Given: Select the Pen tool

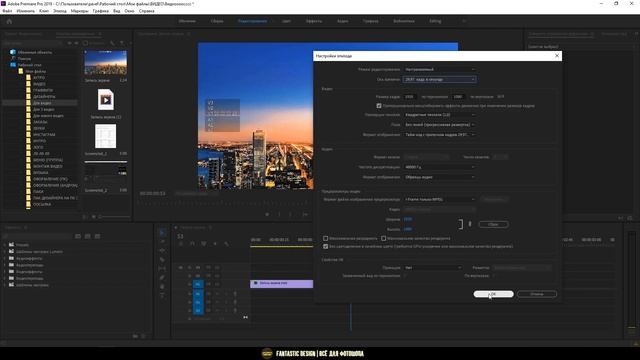Looking at the screenshot, I should (x=162, y=278).
